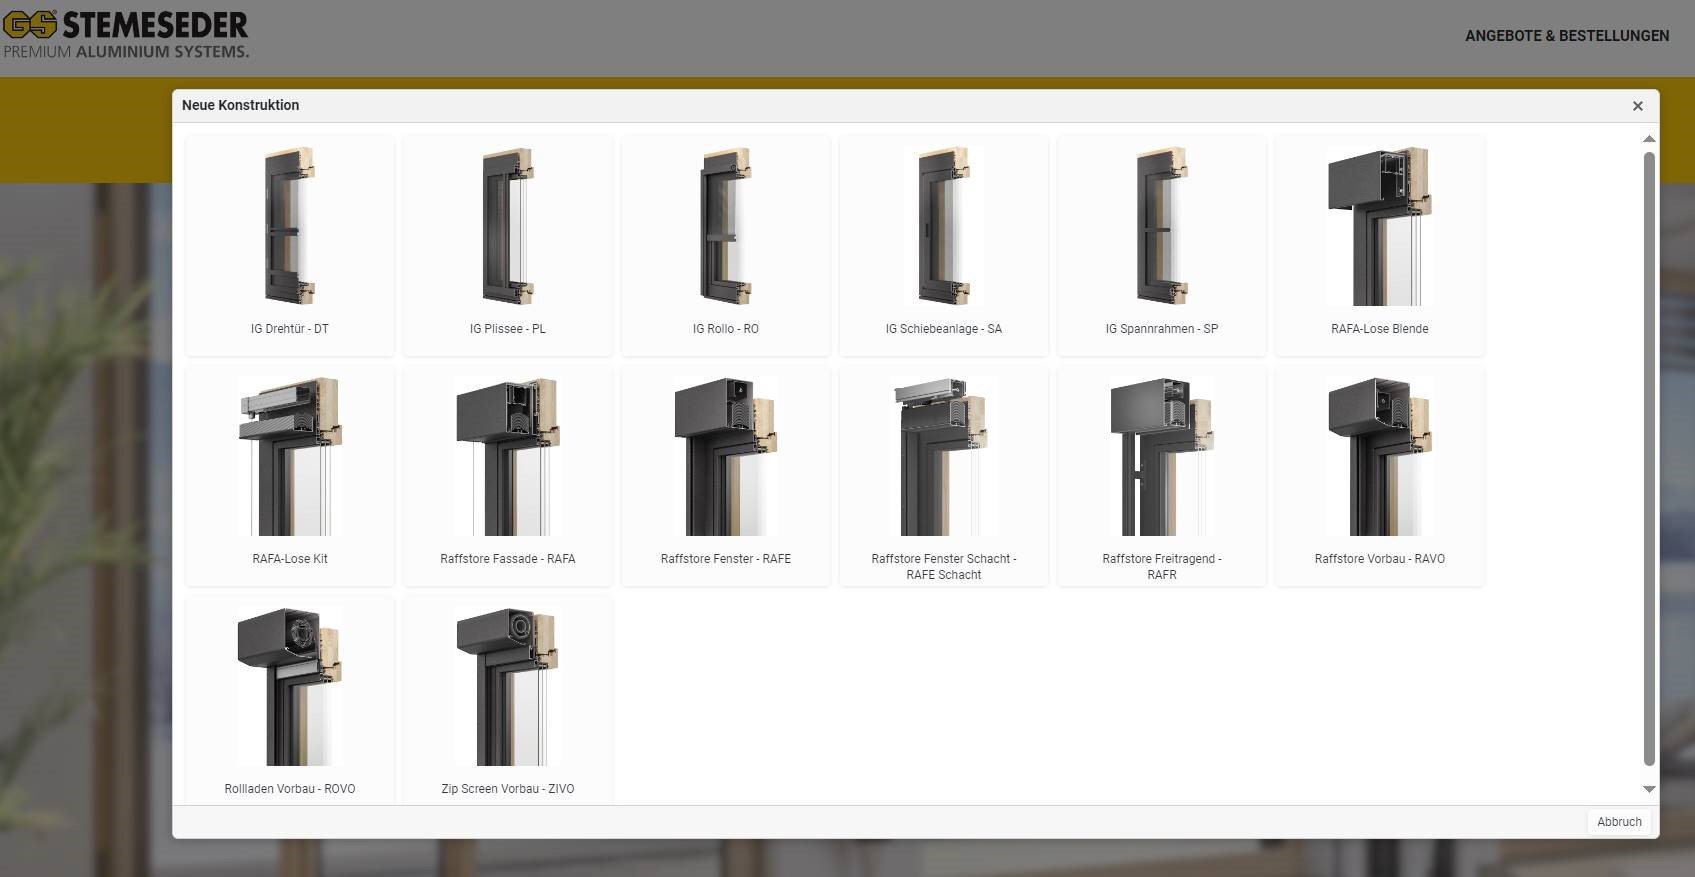The image size is (1695, 877).
Task: Close the Neue Konstruktion dialog
Action: coord(1638,106)
